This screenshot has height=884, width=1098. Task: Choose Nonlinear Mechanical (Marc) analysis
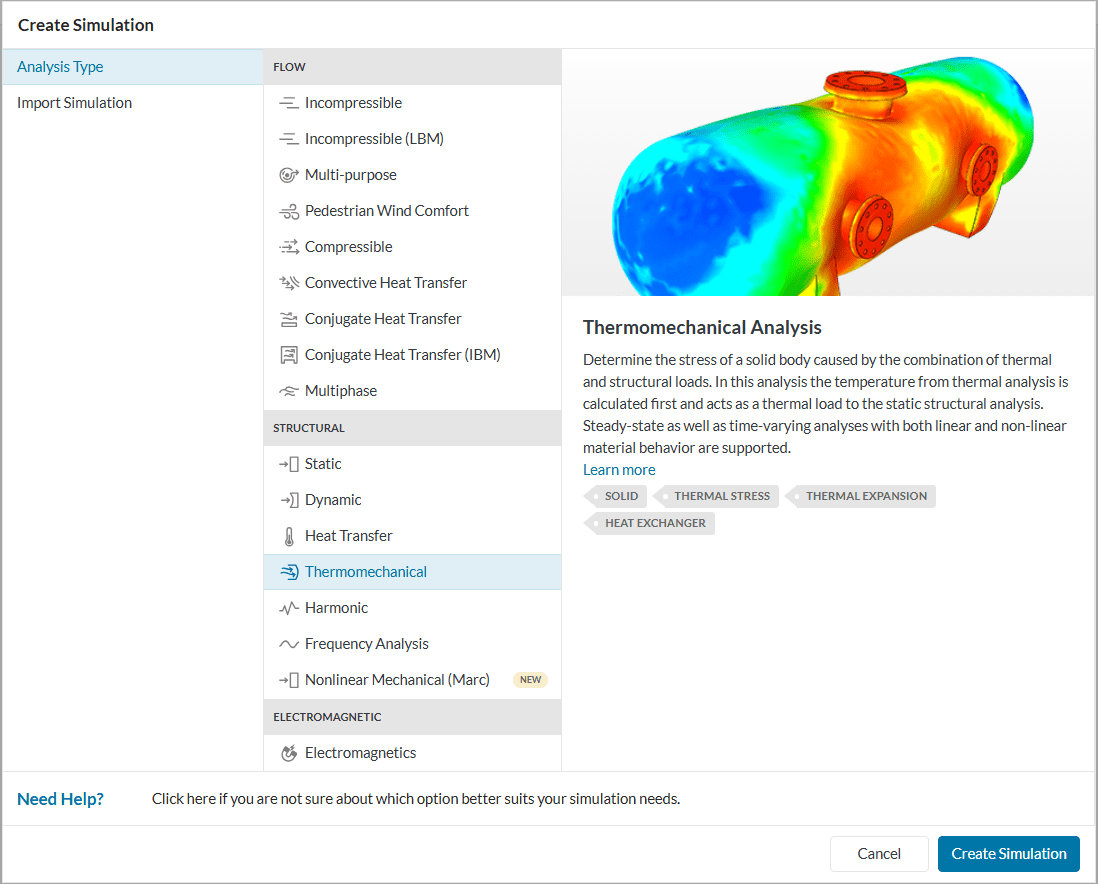397,680
